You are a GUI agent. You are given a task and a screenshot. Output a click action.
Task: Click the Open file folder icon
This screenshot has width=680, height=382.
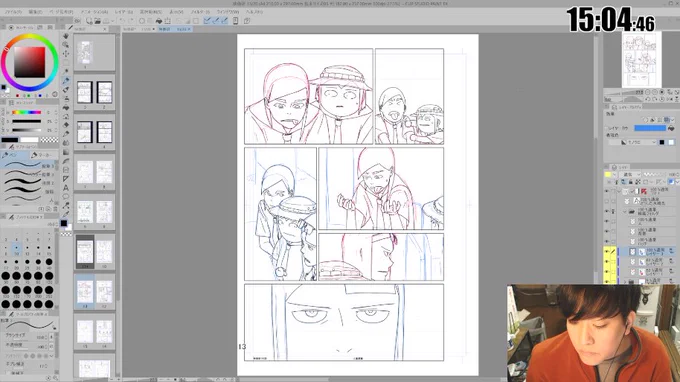pyautogui.click(x=98, y=20)
